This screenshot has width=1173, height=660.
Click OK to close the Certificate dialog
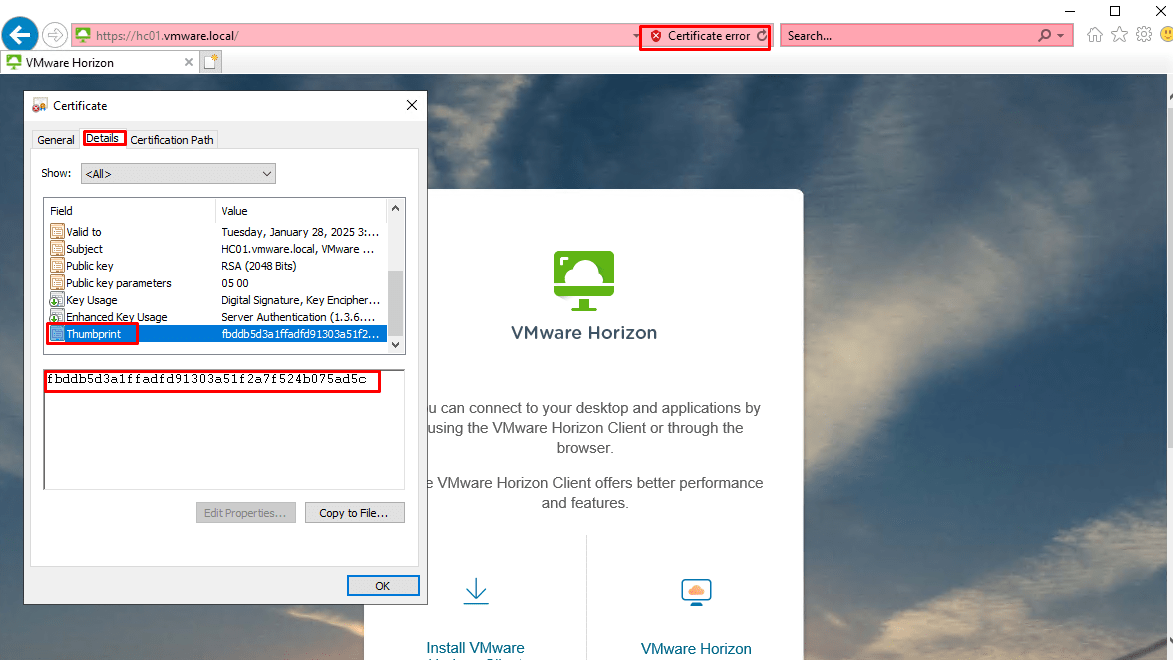(x=383, y=585)
